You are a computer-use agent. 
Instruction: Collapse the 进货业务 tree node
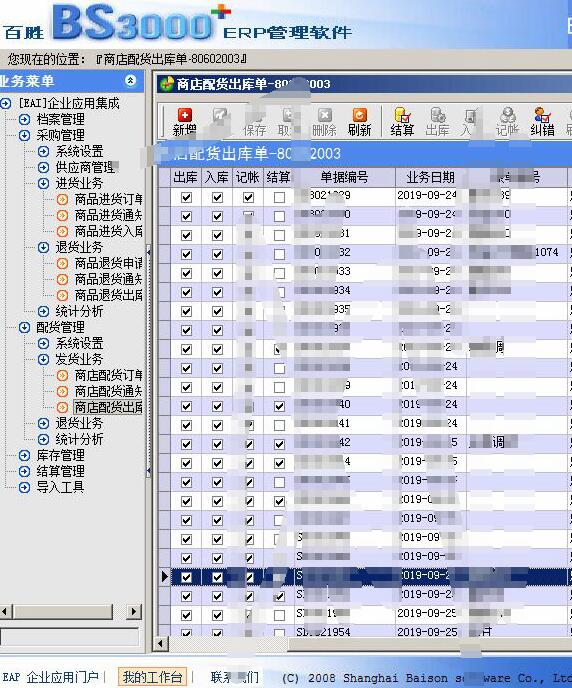pos(43,183)
